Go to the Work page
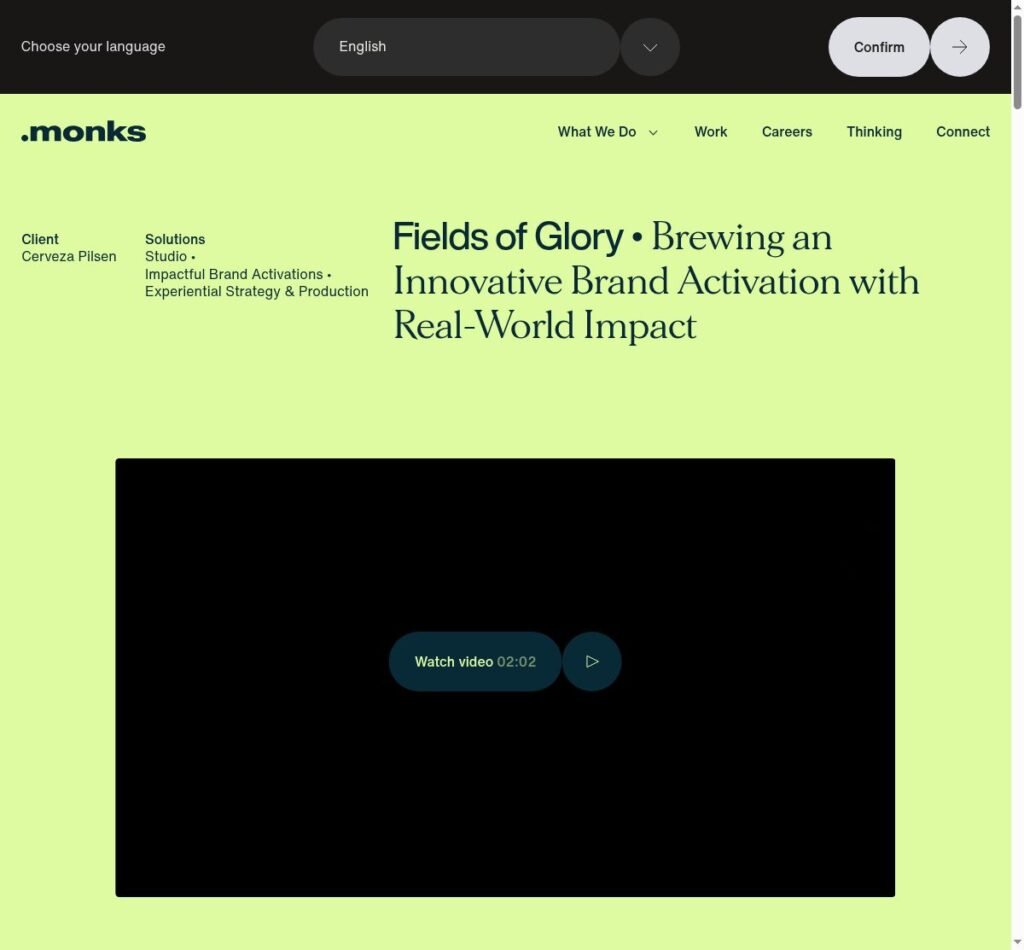The image size is (1024, 950). pos(711,132)
